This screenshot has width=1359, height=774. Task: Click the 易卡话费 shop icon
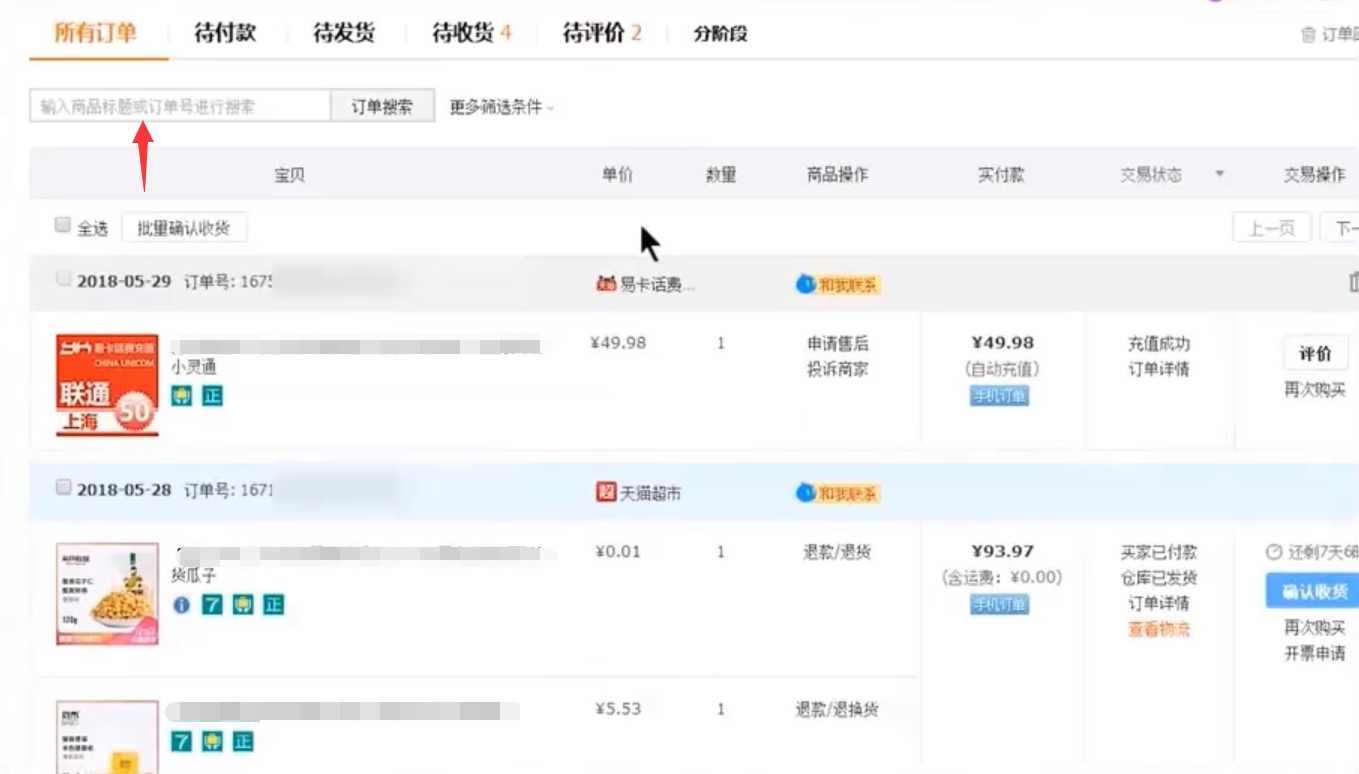(606, 285)
